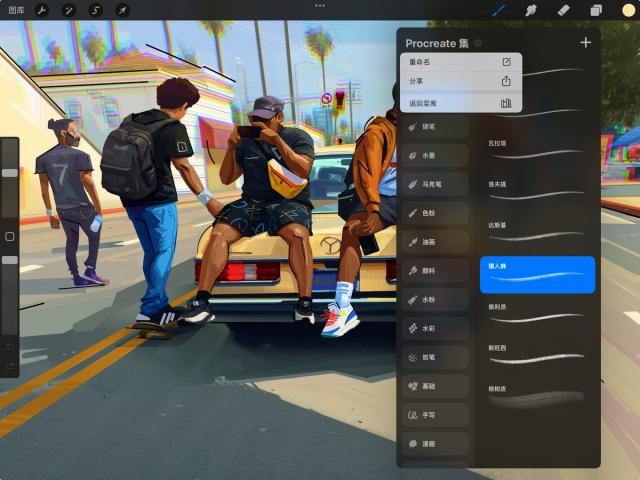Screen dimensions: 640x480
Task: Activate the Transform arrow tool
Action: pos(122,10)
